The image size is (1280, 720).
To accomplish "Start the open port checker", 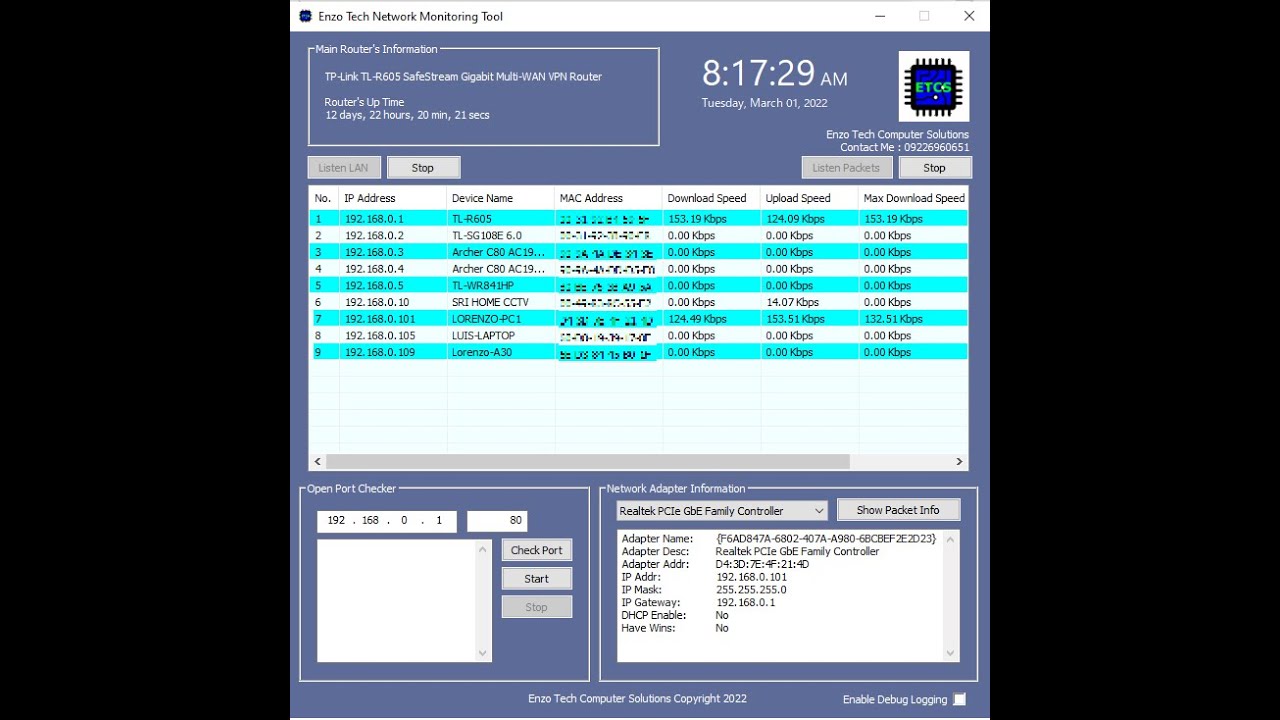I will 537,579.
